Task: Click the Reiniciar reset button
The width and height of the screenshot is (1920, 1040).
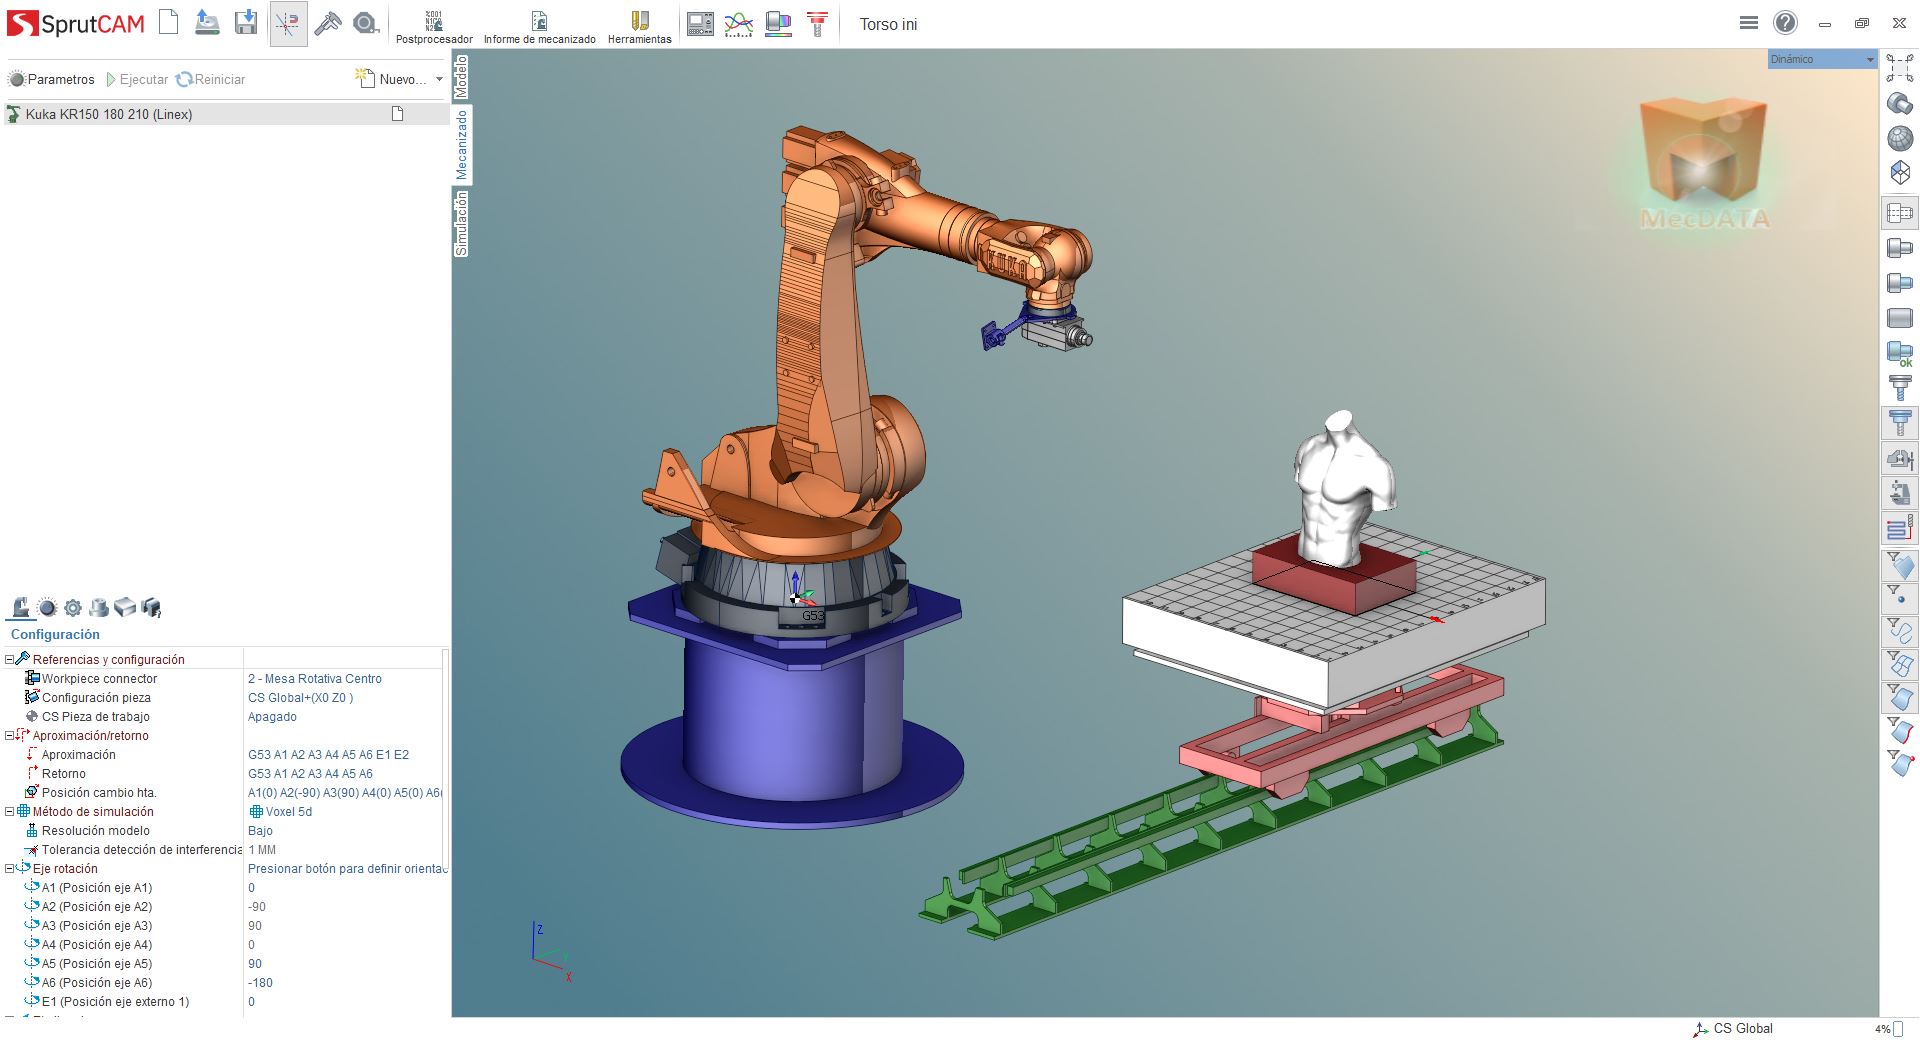Action: (x=210, y=79)
